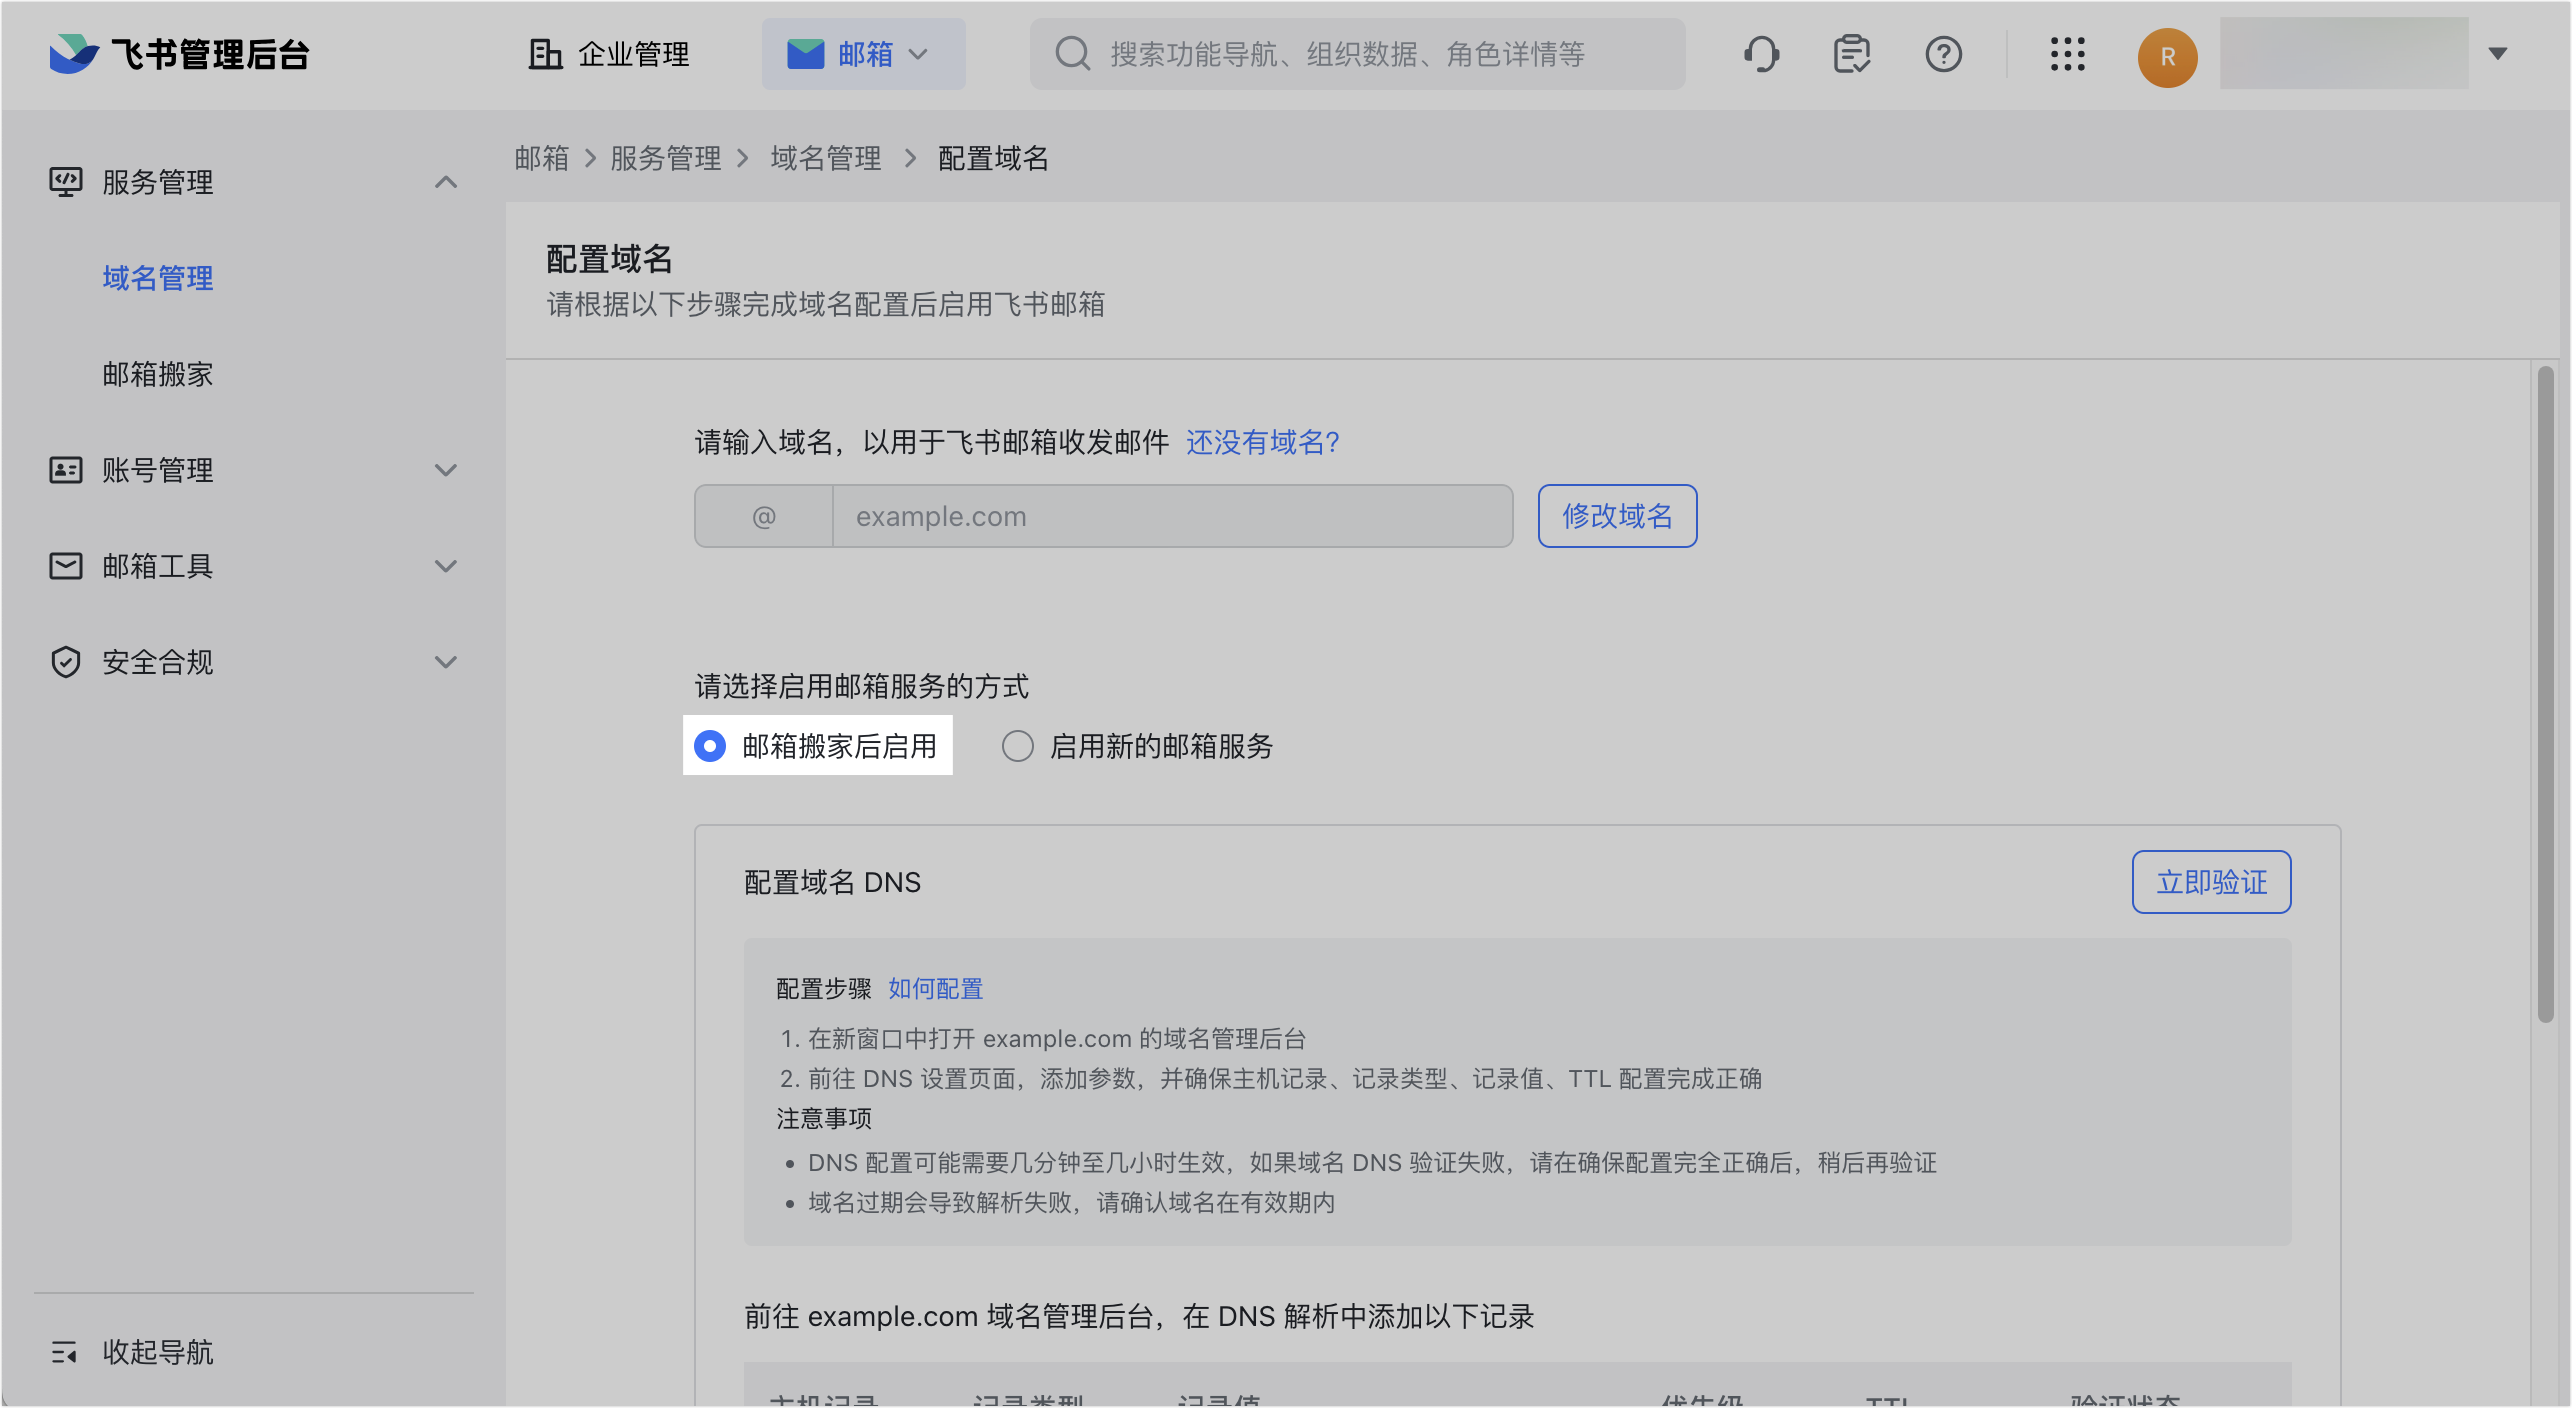Select 邮箱搬家 in the sidebar
Screen dimensions: 2572x1408
coord(158,374)
